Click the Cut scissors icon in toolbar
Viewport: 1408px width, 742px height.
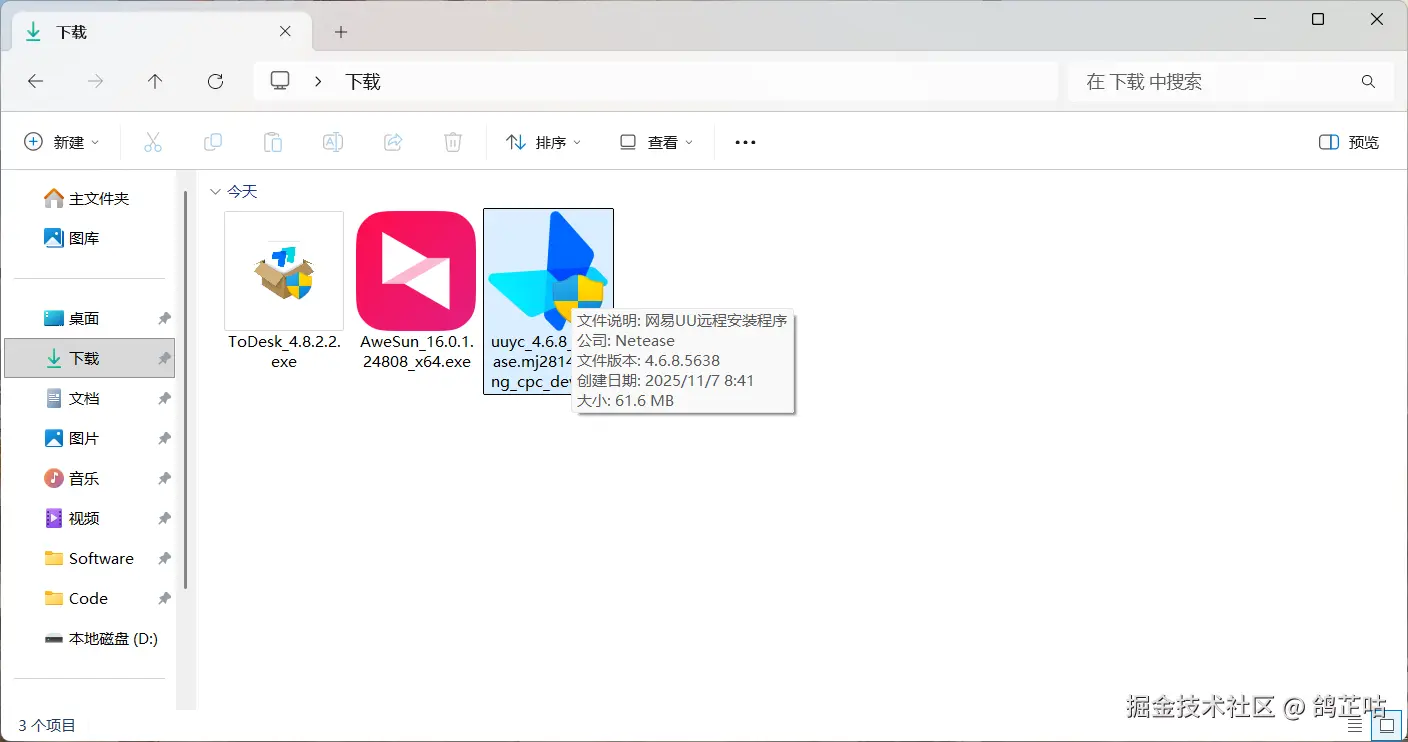pos(153,142)
